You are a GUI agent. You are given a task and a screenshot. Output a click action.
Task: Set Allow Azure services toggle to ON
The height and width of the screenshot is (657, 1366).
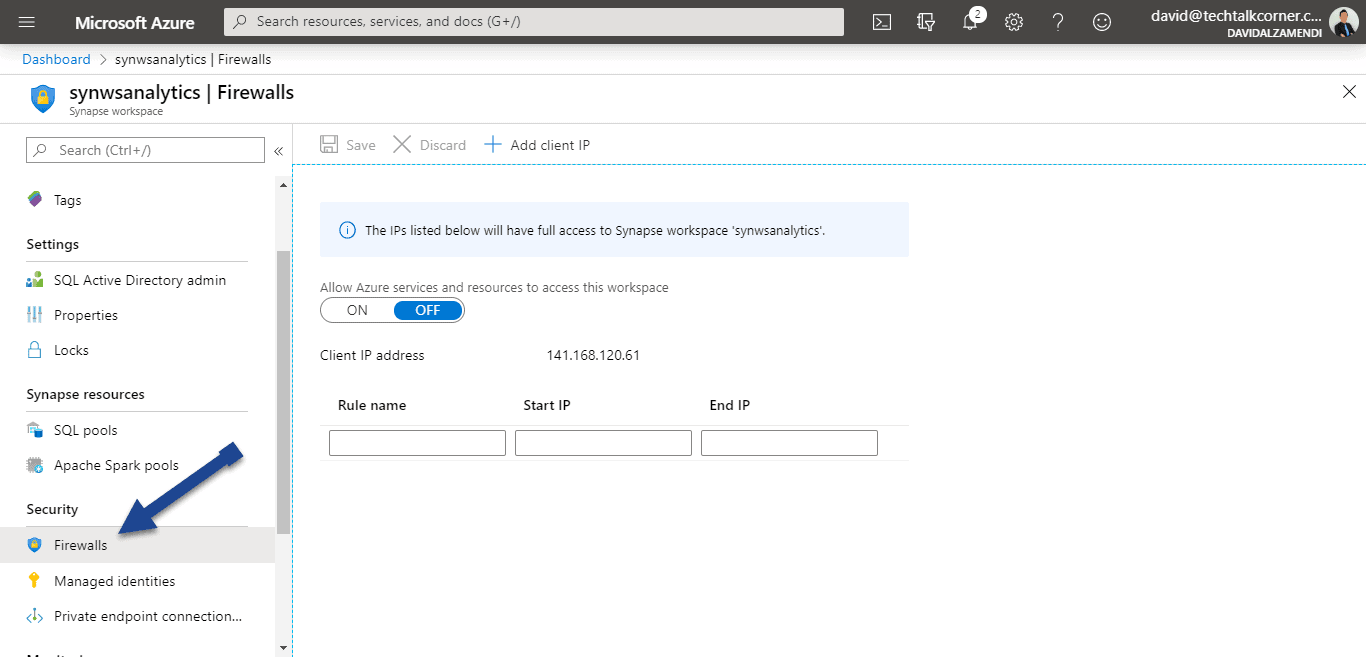355,310
